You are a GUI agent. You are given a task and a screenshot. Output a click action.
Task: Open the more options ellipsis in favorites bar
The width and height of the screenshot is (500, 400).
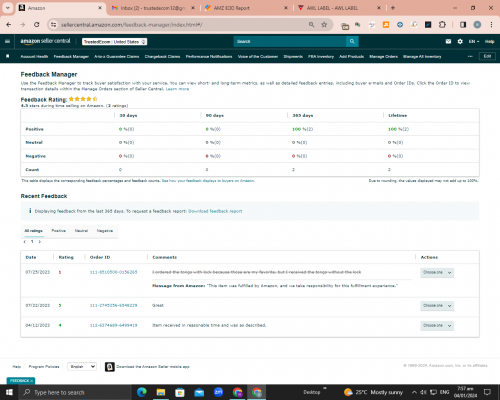470,56
